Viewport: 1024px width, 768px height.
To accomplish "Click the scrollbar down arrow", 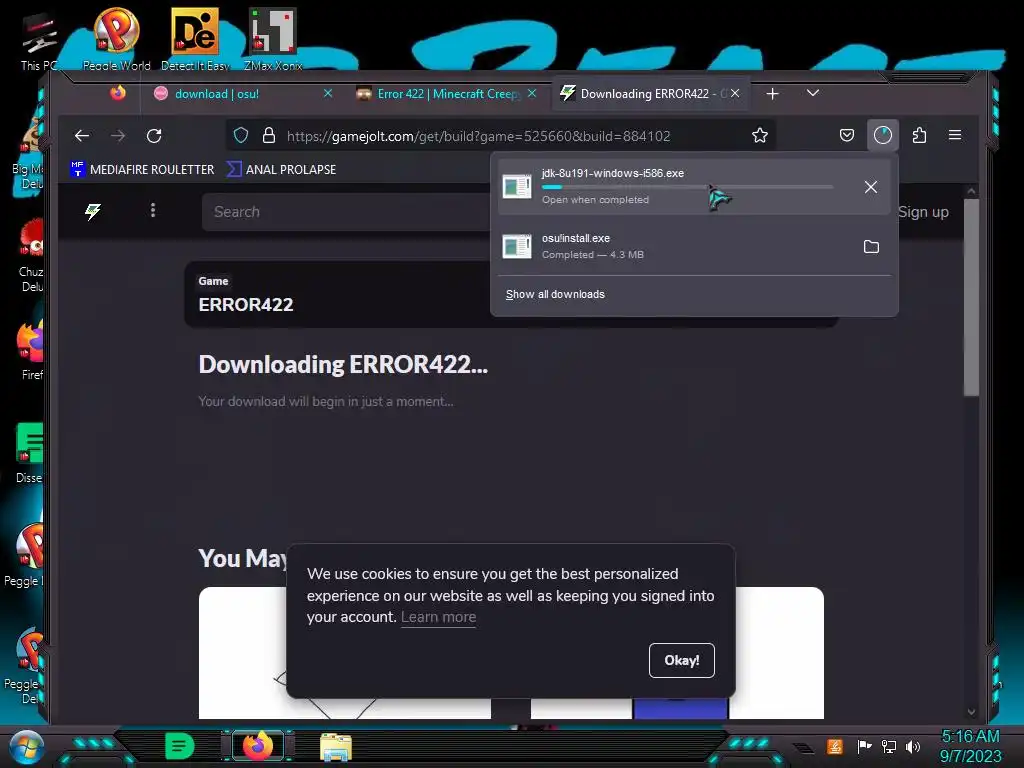I will 971,712.
